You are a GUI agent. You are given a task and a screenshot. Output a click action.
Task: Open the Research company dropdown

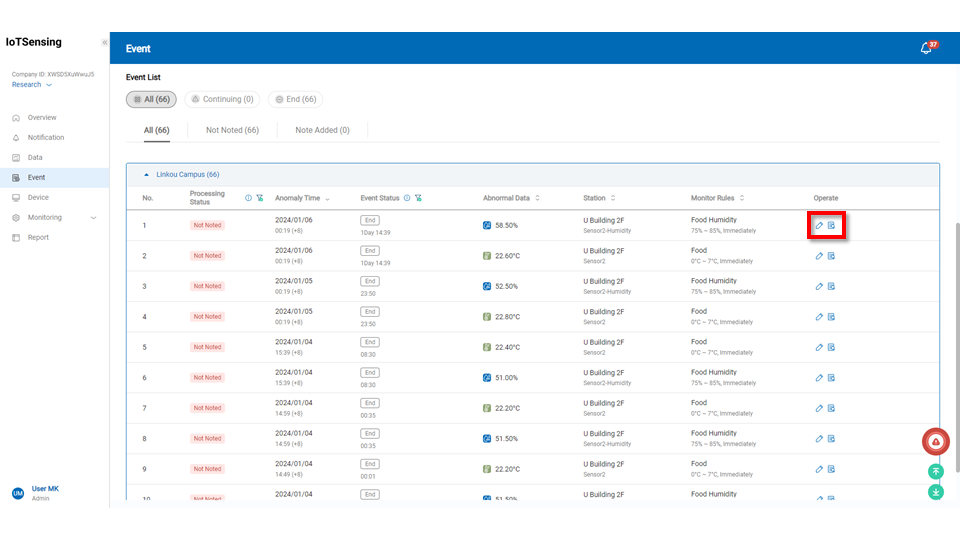click(x=32, y=85)
